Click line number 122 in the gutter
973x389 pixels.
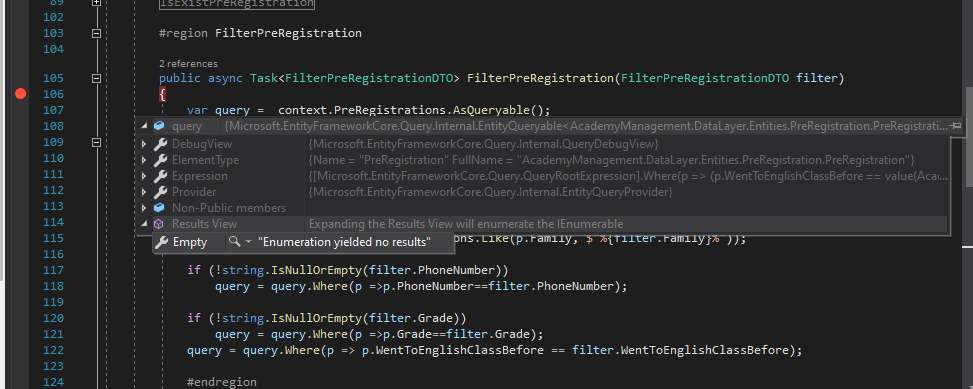53,351
